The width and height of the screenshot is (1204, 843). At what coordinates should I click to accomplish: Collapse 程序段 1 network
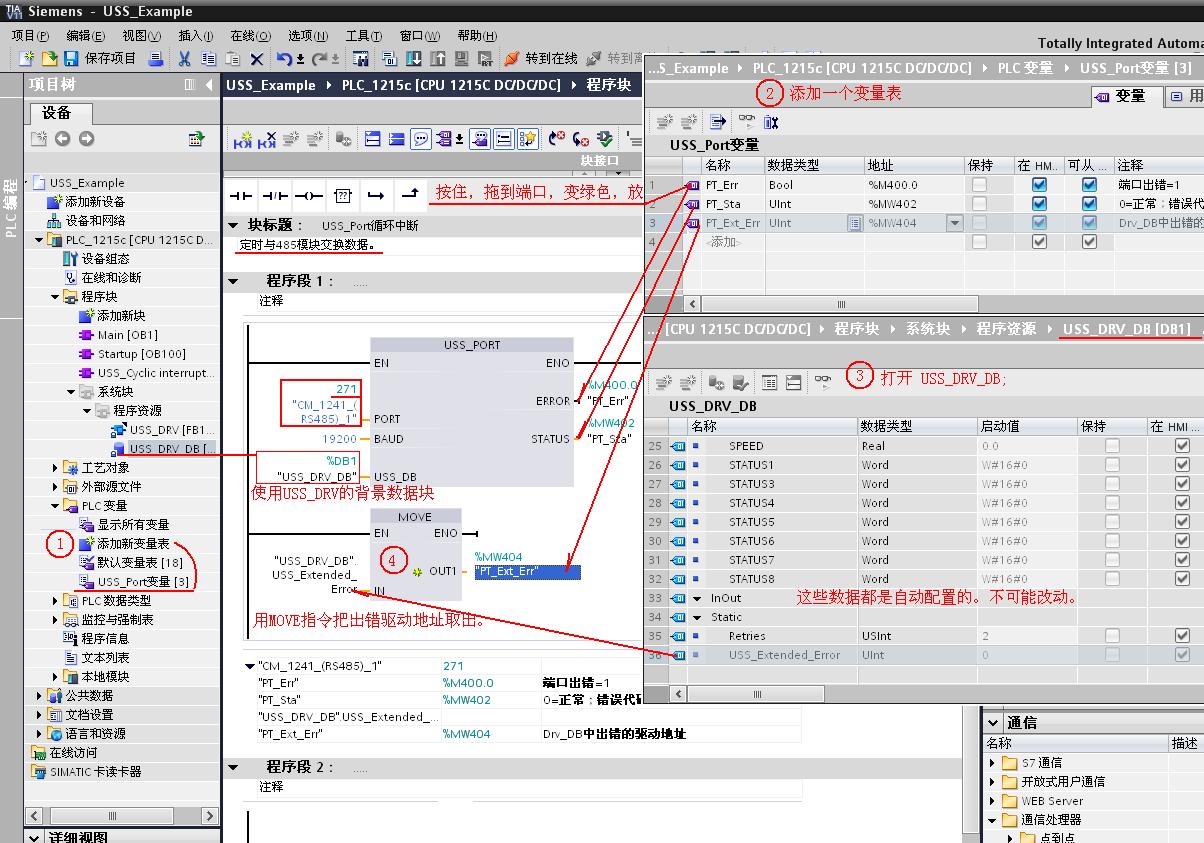coord(233,281)
